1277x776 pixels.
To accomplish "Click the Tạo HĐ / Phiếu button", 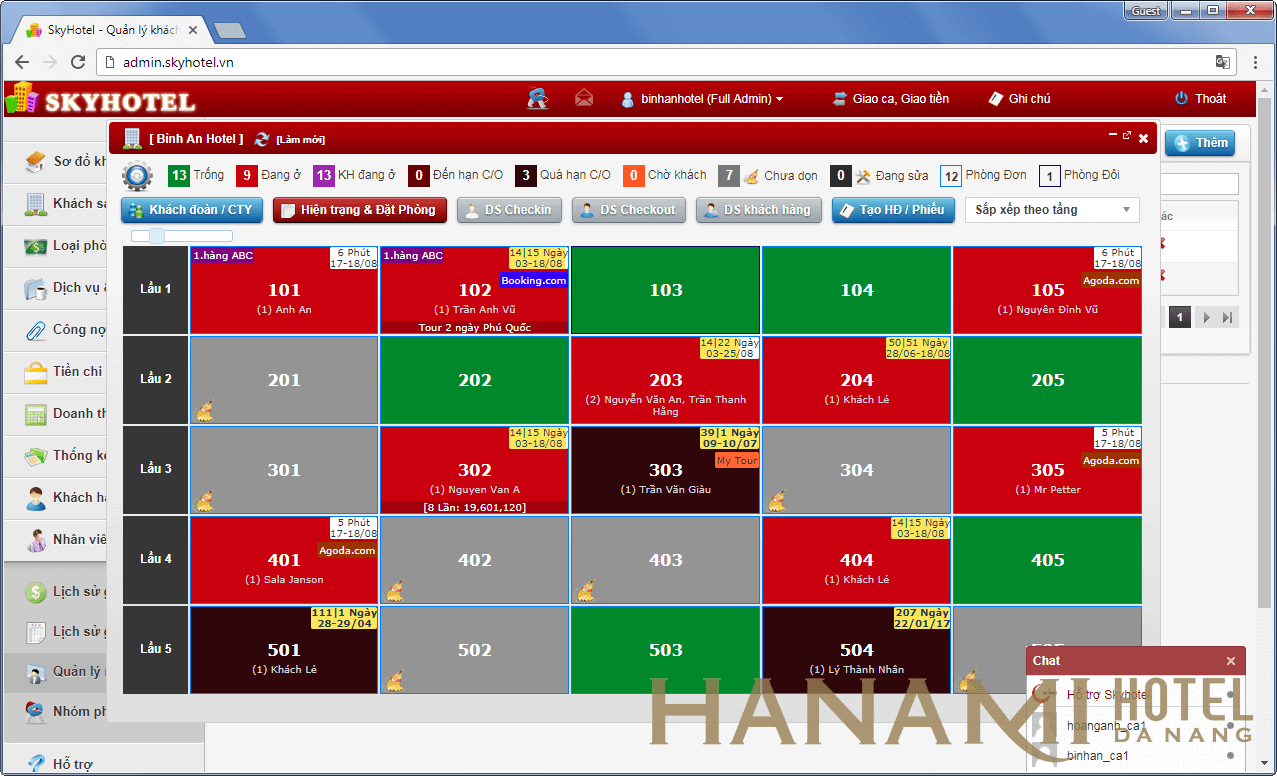I will [x=892, y=210].
